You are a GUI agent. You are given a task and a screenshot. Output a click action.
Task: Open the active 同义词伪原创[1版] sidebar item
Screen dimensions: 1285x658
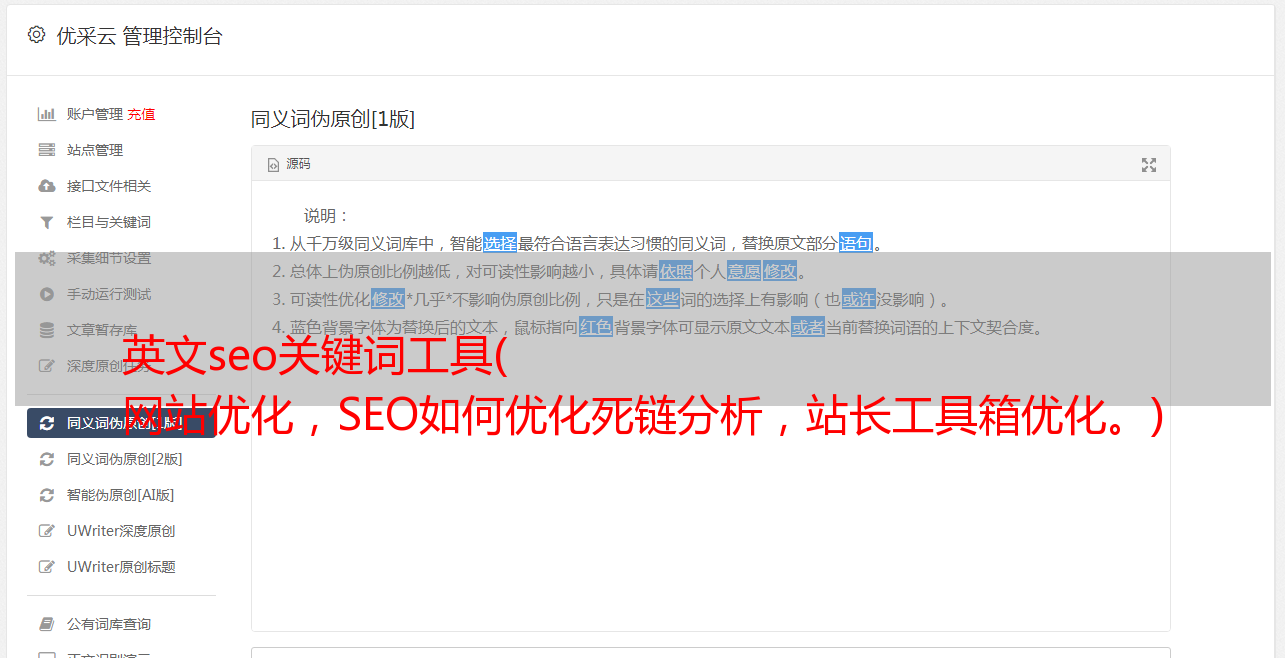tap(121, 423)
